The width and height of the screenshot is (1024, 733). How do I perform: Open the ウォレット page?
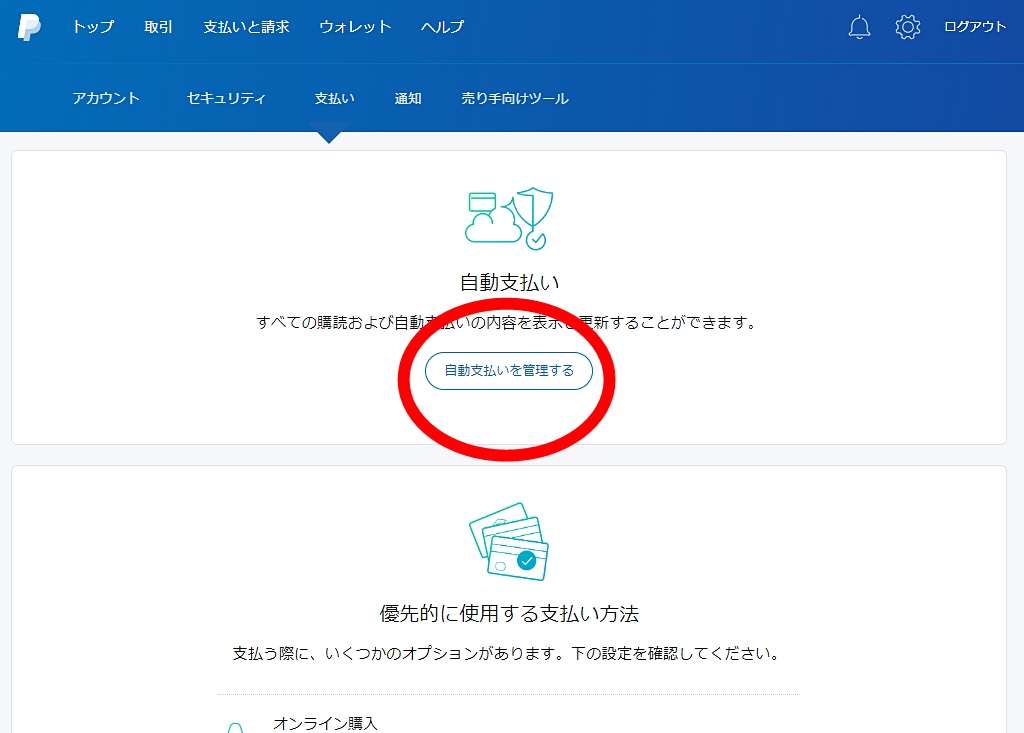click(355, 27)
